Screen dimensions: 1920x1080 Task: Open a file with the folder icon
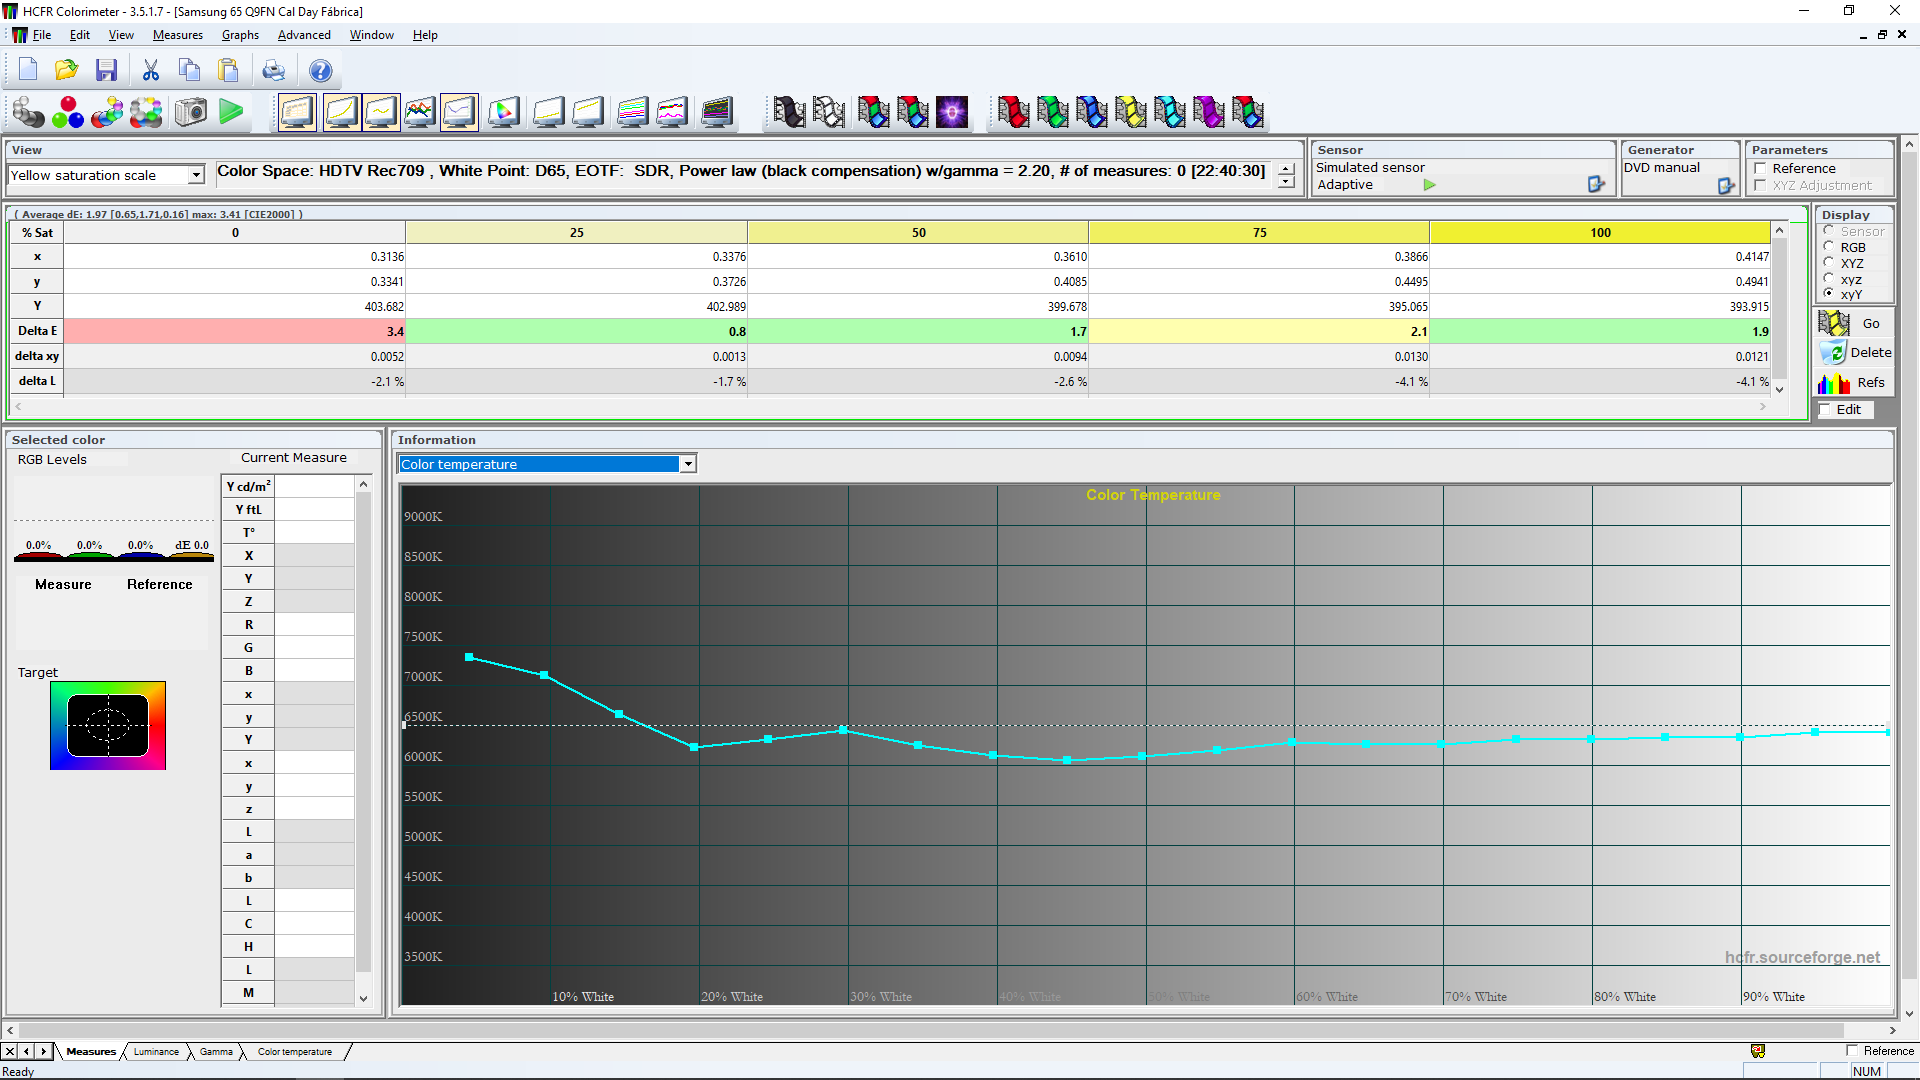67,70
